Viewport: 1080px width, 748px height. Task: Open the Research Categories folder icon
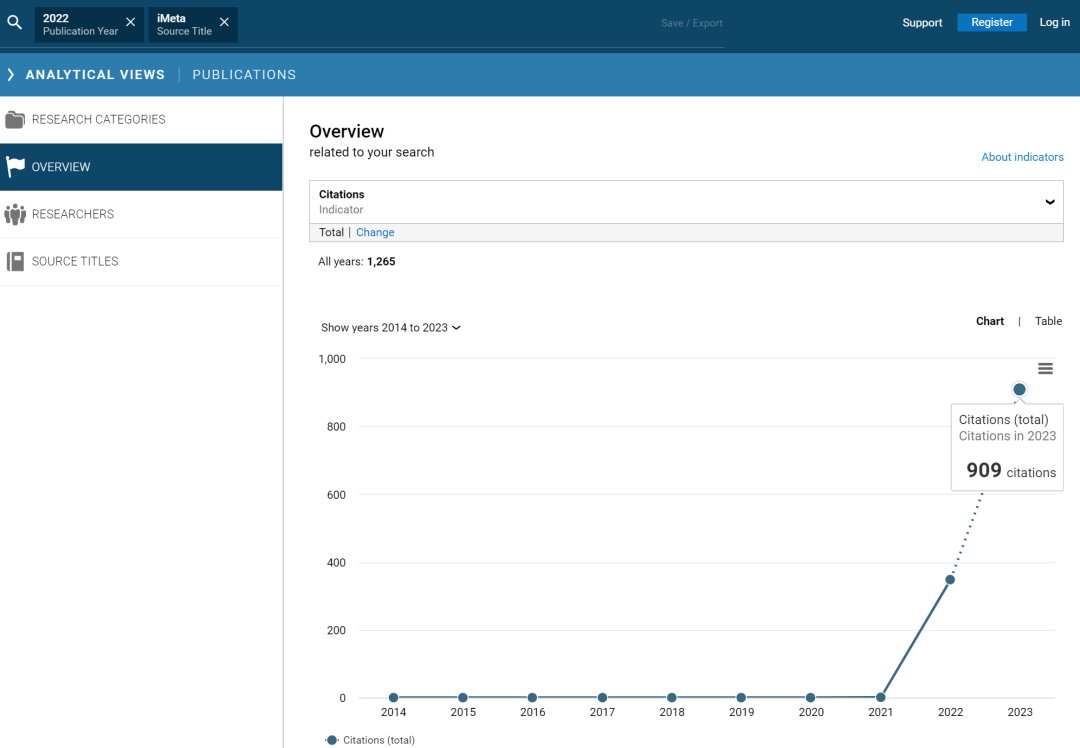click(x=14, y=120)
